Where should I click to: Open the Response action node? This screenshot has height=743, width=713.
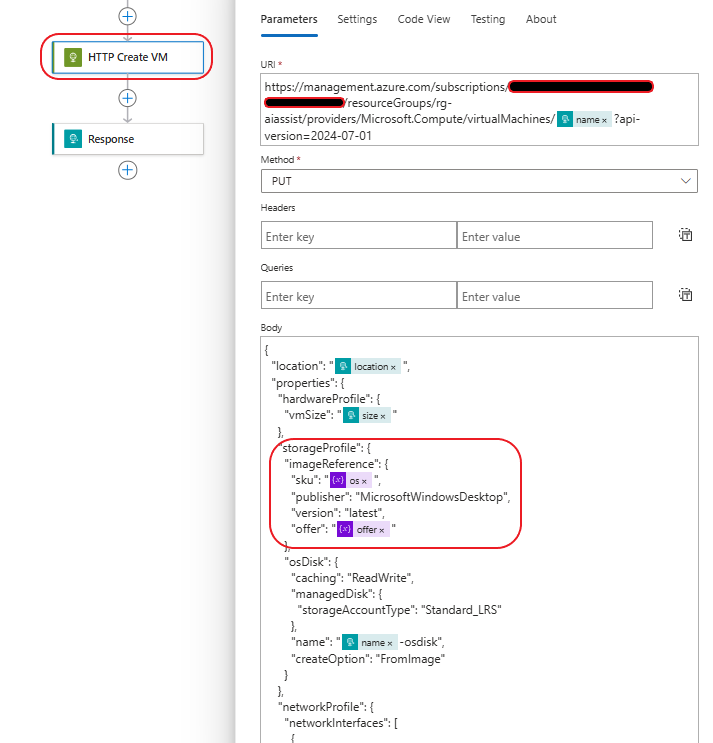(128, 139)
